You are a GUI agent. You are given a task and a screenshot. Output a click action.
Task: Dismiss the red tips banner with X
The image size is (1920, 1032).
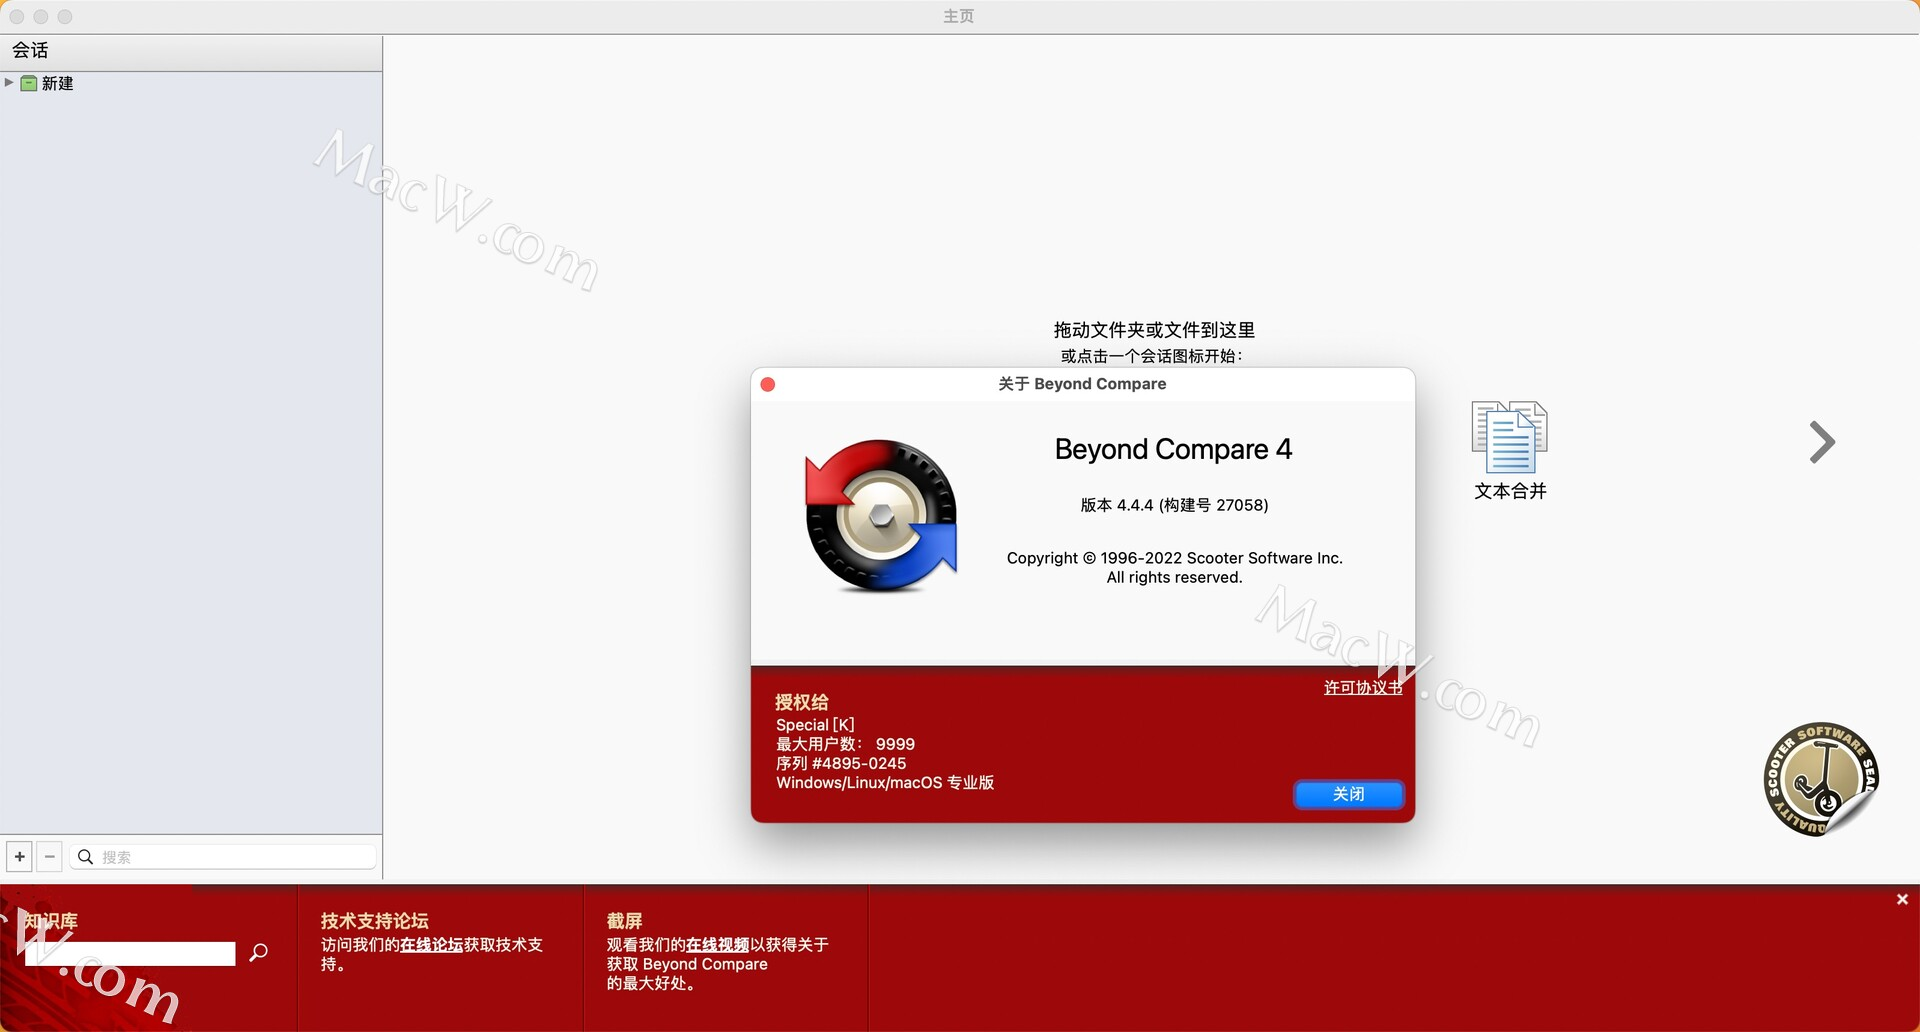point(1902,900)
